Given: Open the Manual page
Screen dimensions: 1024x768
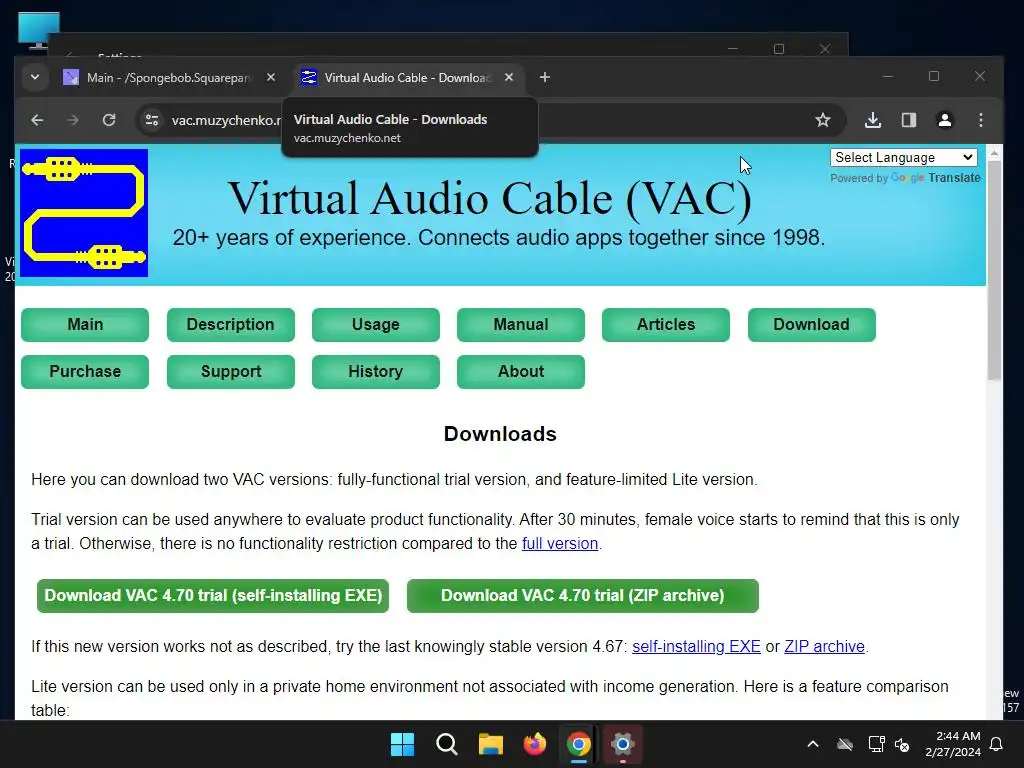Looking at the screenshot, I should point(520,325).
